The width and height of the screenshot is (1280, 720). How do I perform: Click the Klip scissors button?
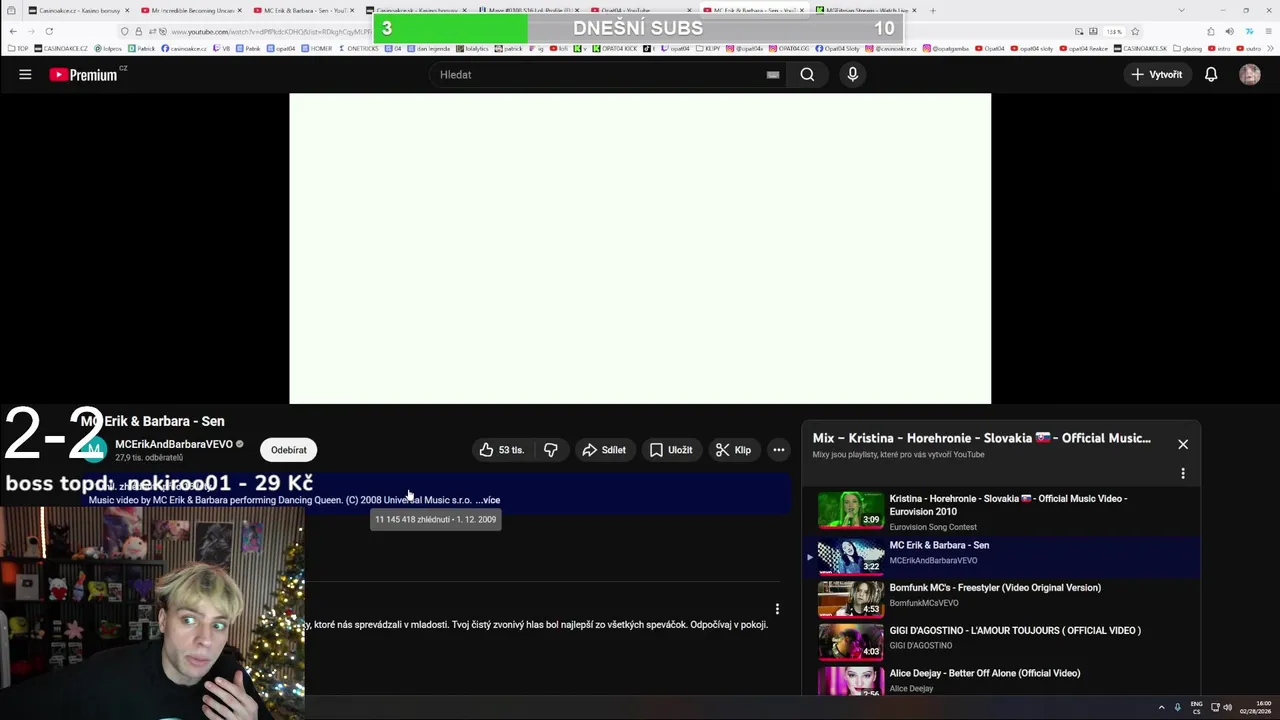[733, 450]
